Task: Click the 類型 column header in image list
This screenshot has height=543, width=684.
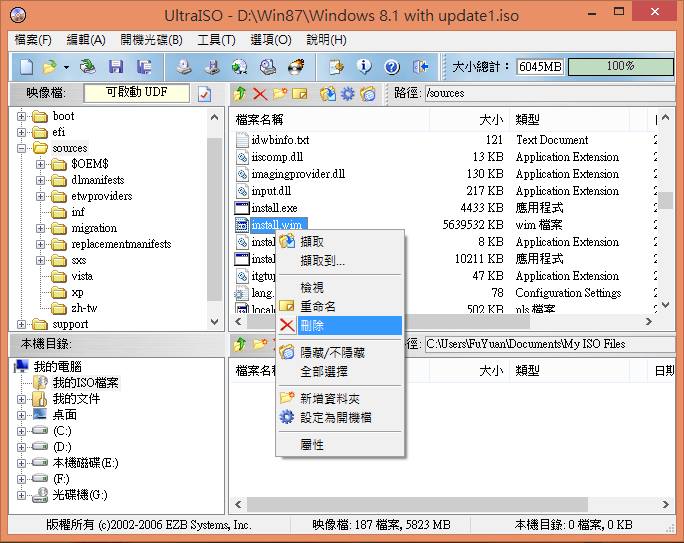Action: point(569,120)
